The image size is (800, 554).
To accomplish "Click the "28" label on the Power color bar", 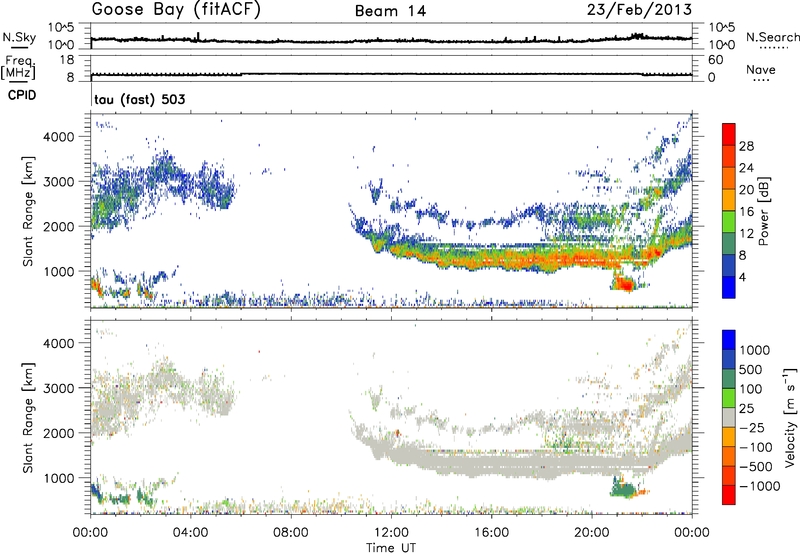I will point(746,146).
